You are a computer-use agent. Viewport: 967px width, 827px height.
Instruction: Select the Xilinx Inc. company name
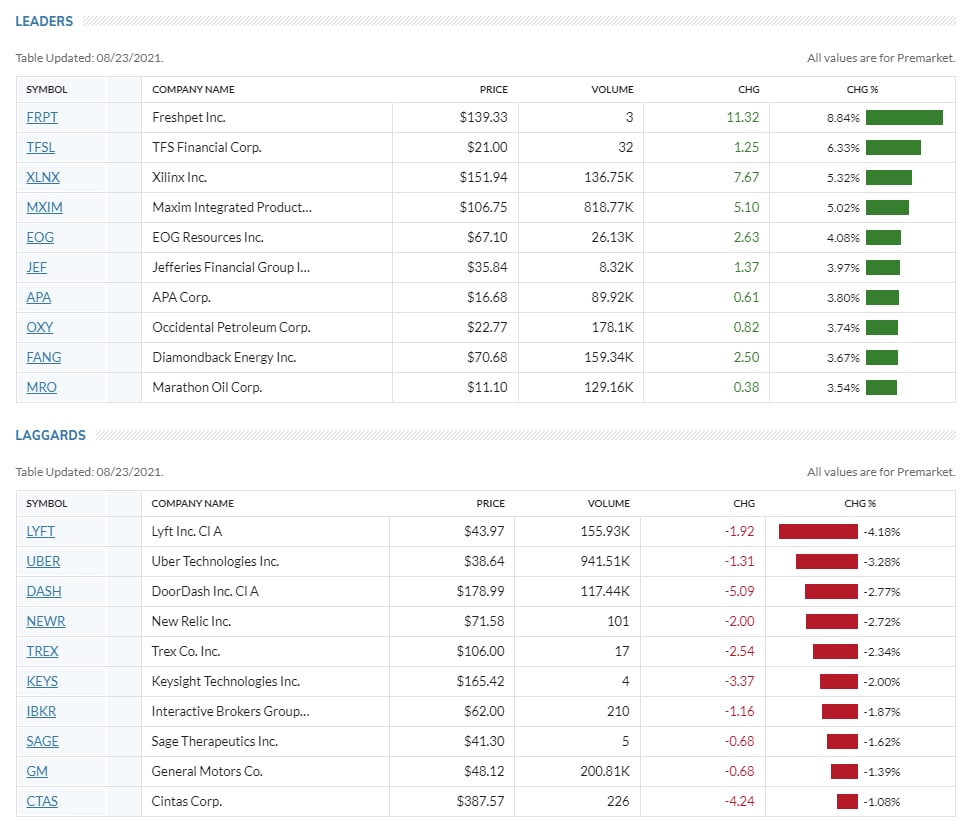[x=179, y=178]
